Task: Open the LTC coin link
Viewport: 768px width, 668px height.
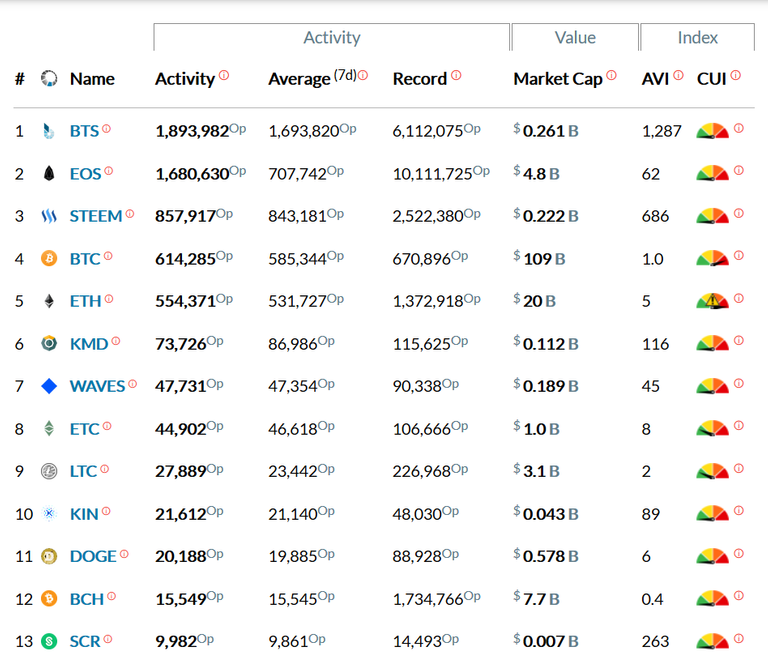Action: (x=83, y=471)
